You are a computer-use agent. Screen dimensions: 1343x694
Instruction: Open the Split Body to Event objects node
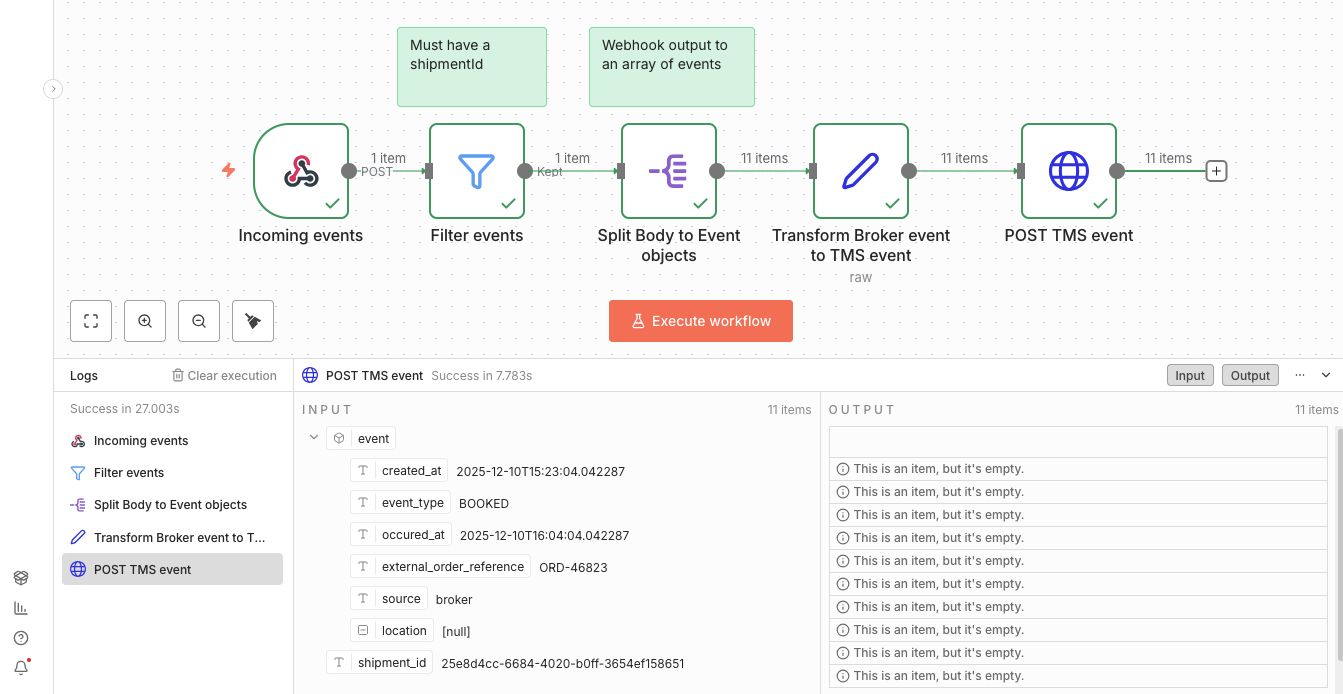pos(668,170)
